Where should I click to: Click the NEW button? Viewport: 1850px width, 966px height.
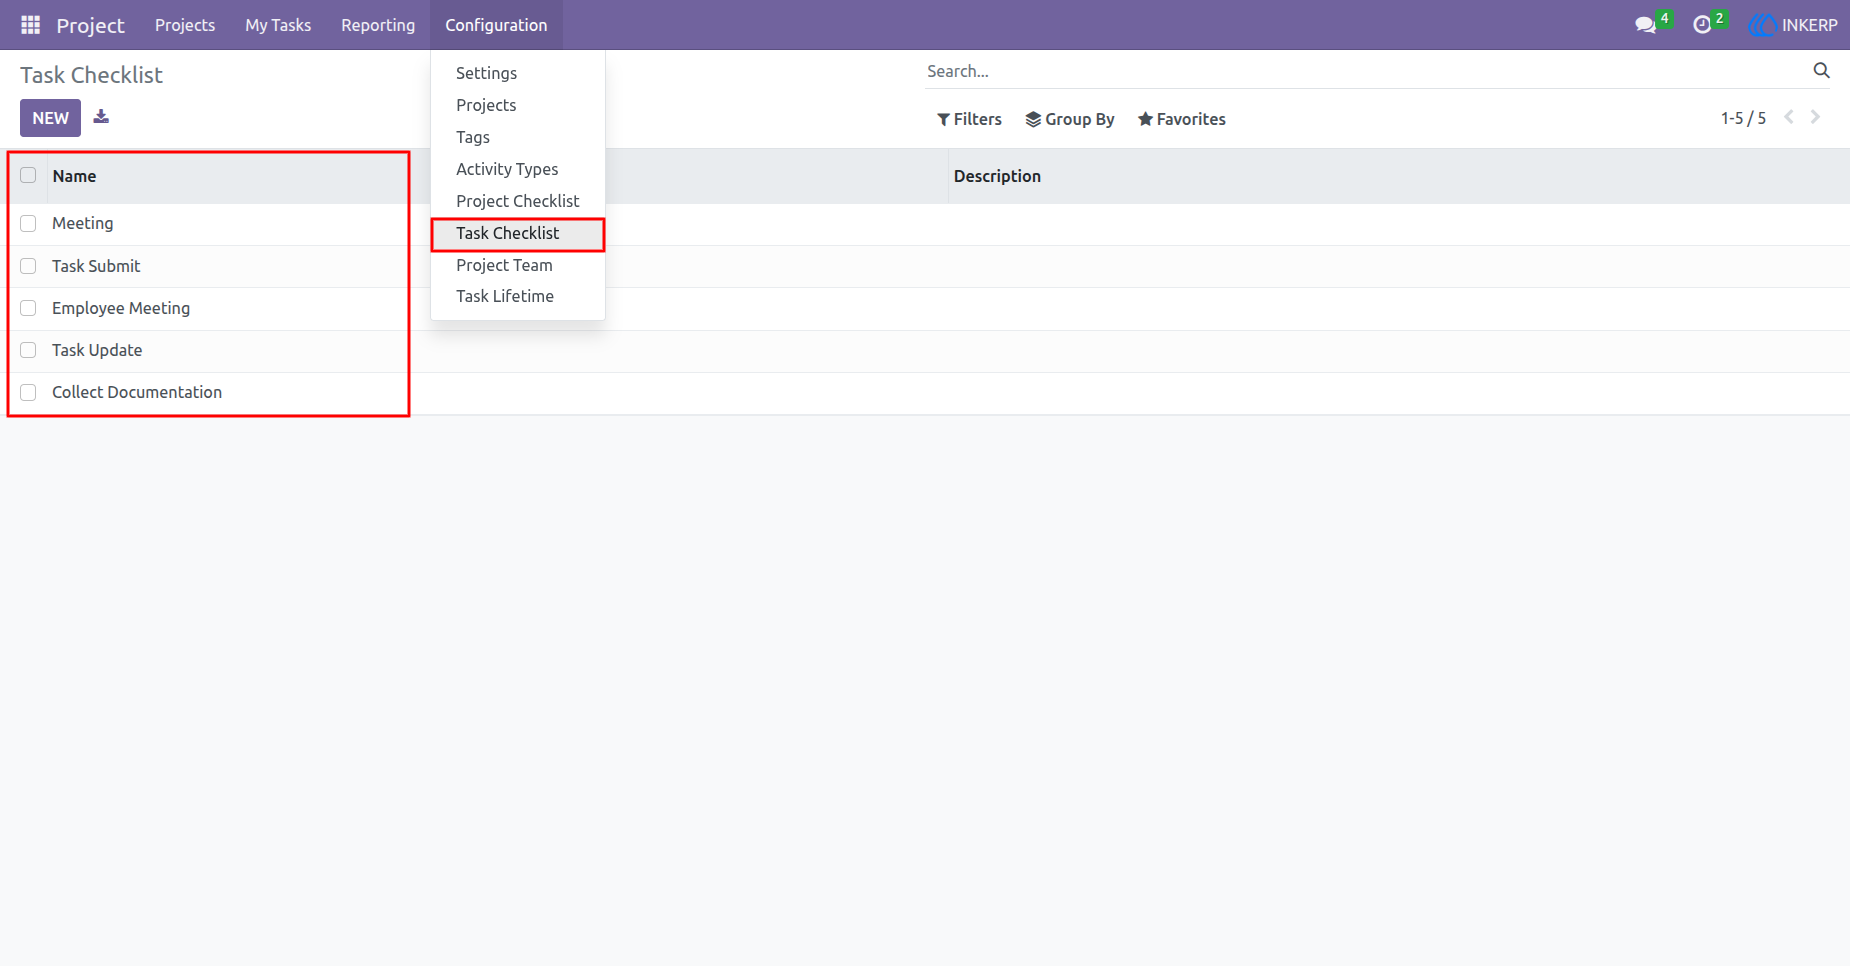tap(50, 118)
